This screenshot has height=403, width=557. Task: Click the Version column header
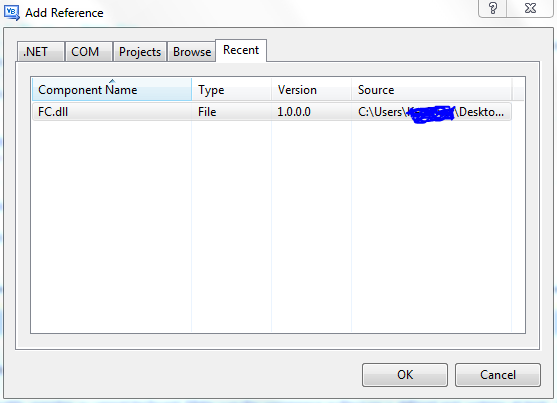tap(312, 90)
